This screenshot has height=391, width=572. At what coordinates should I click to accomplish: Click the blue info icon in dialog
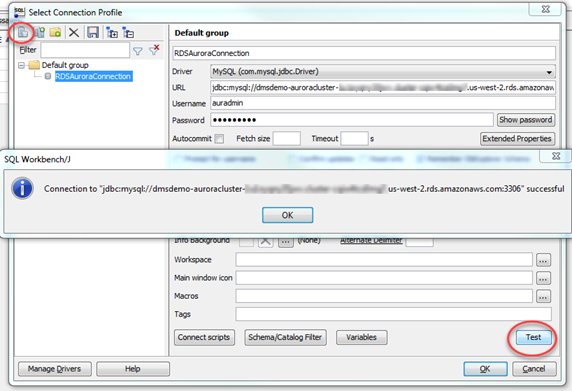[x=22, y=189]
